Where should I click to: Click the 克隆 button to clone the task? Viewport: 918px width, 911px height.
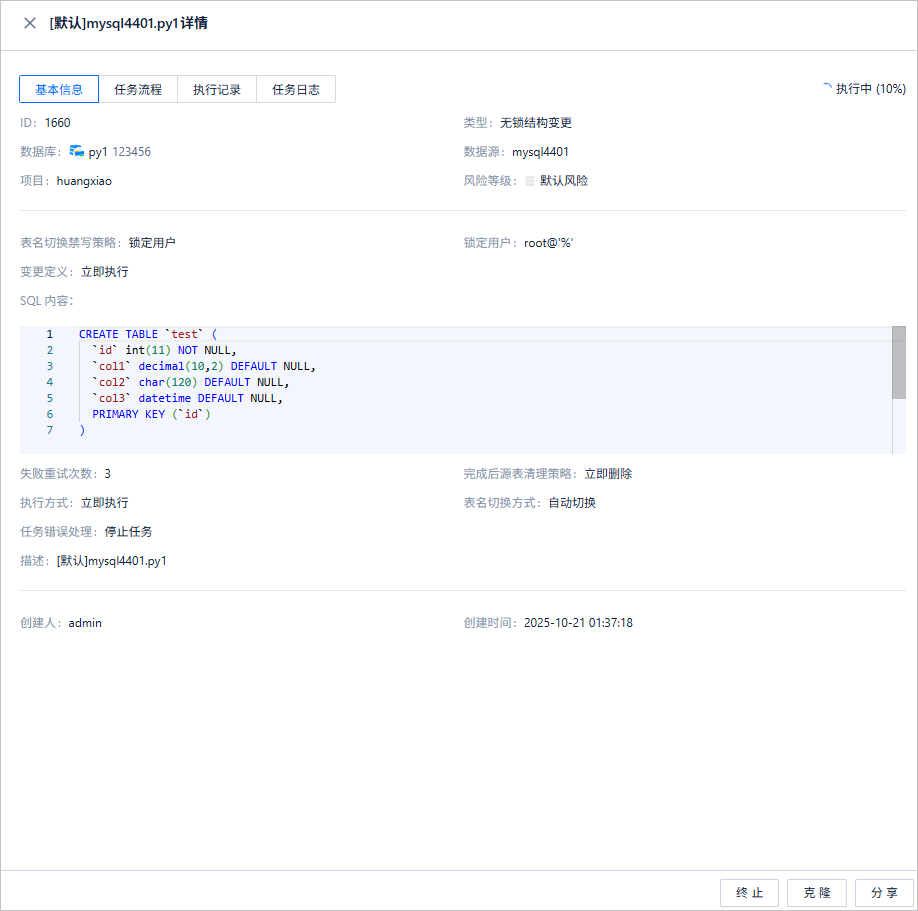click(x=817, y=892)
